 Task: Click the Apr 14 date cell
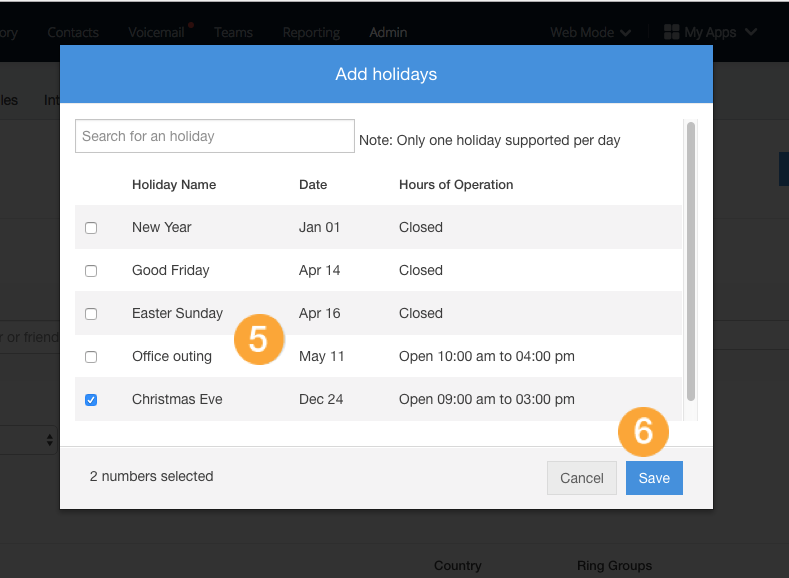tap(320, 271)
